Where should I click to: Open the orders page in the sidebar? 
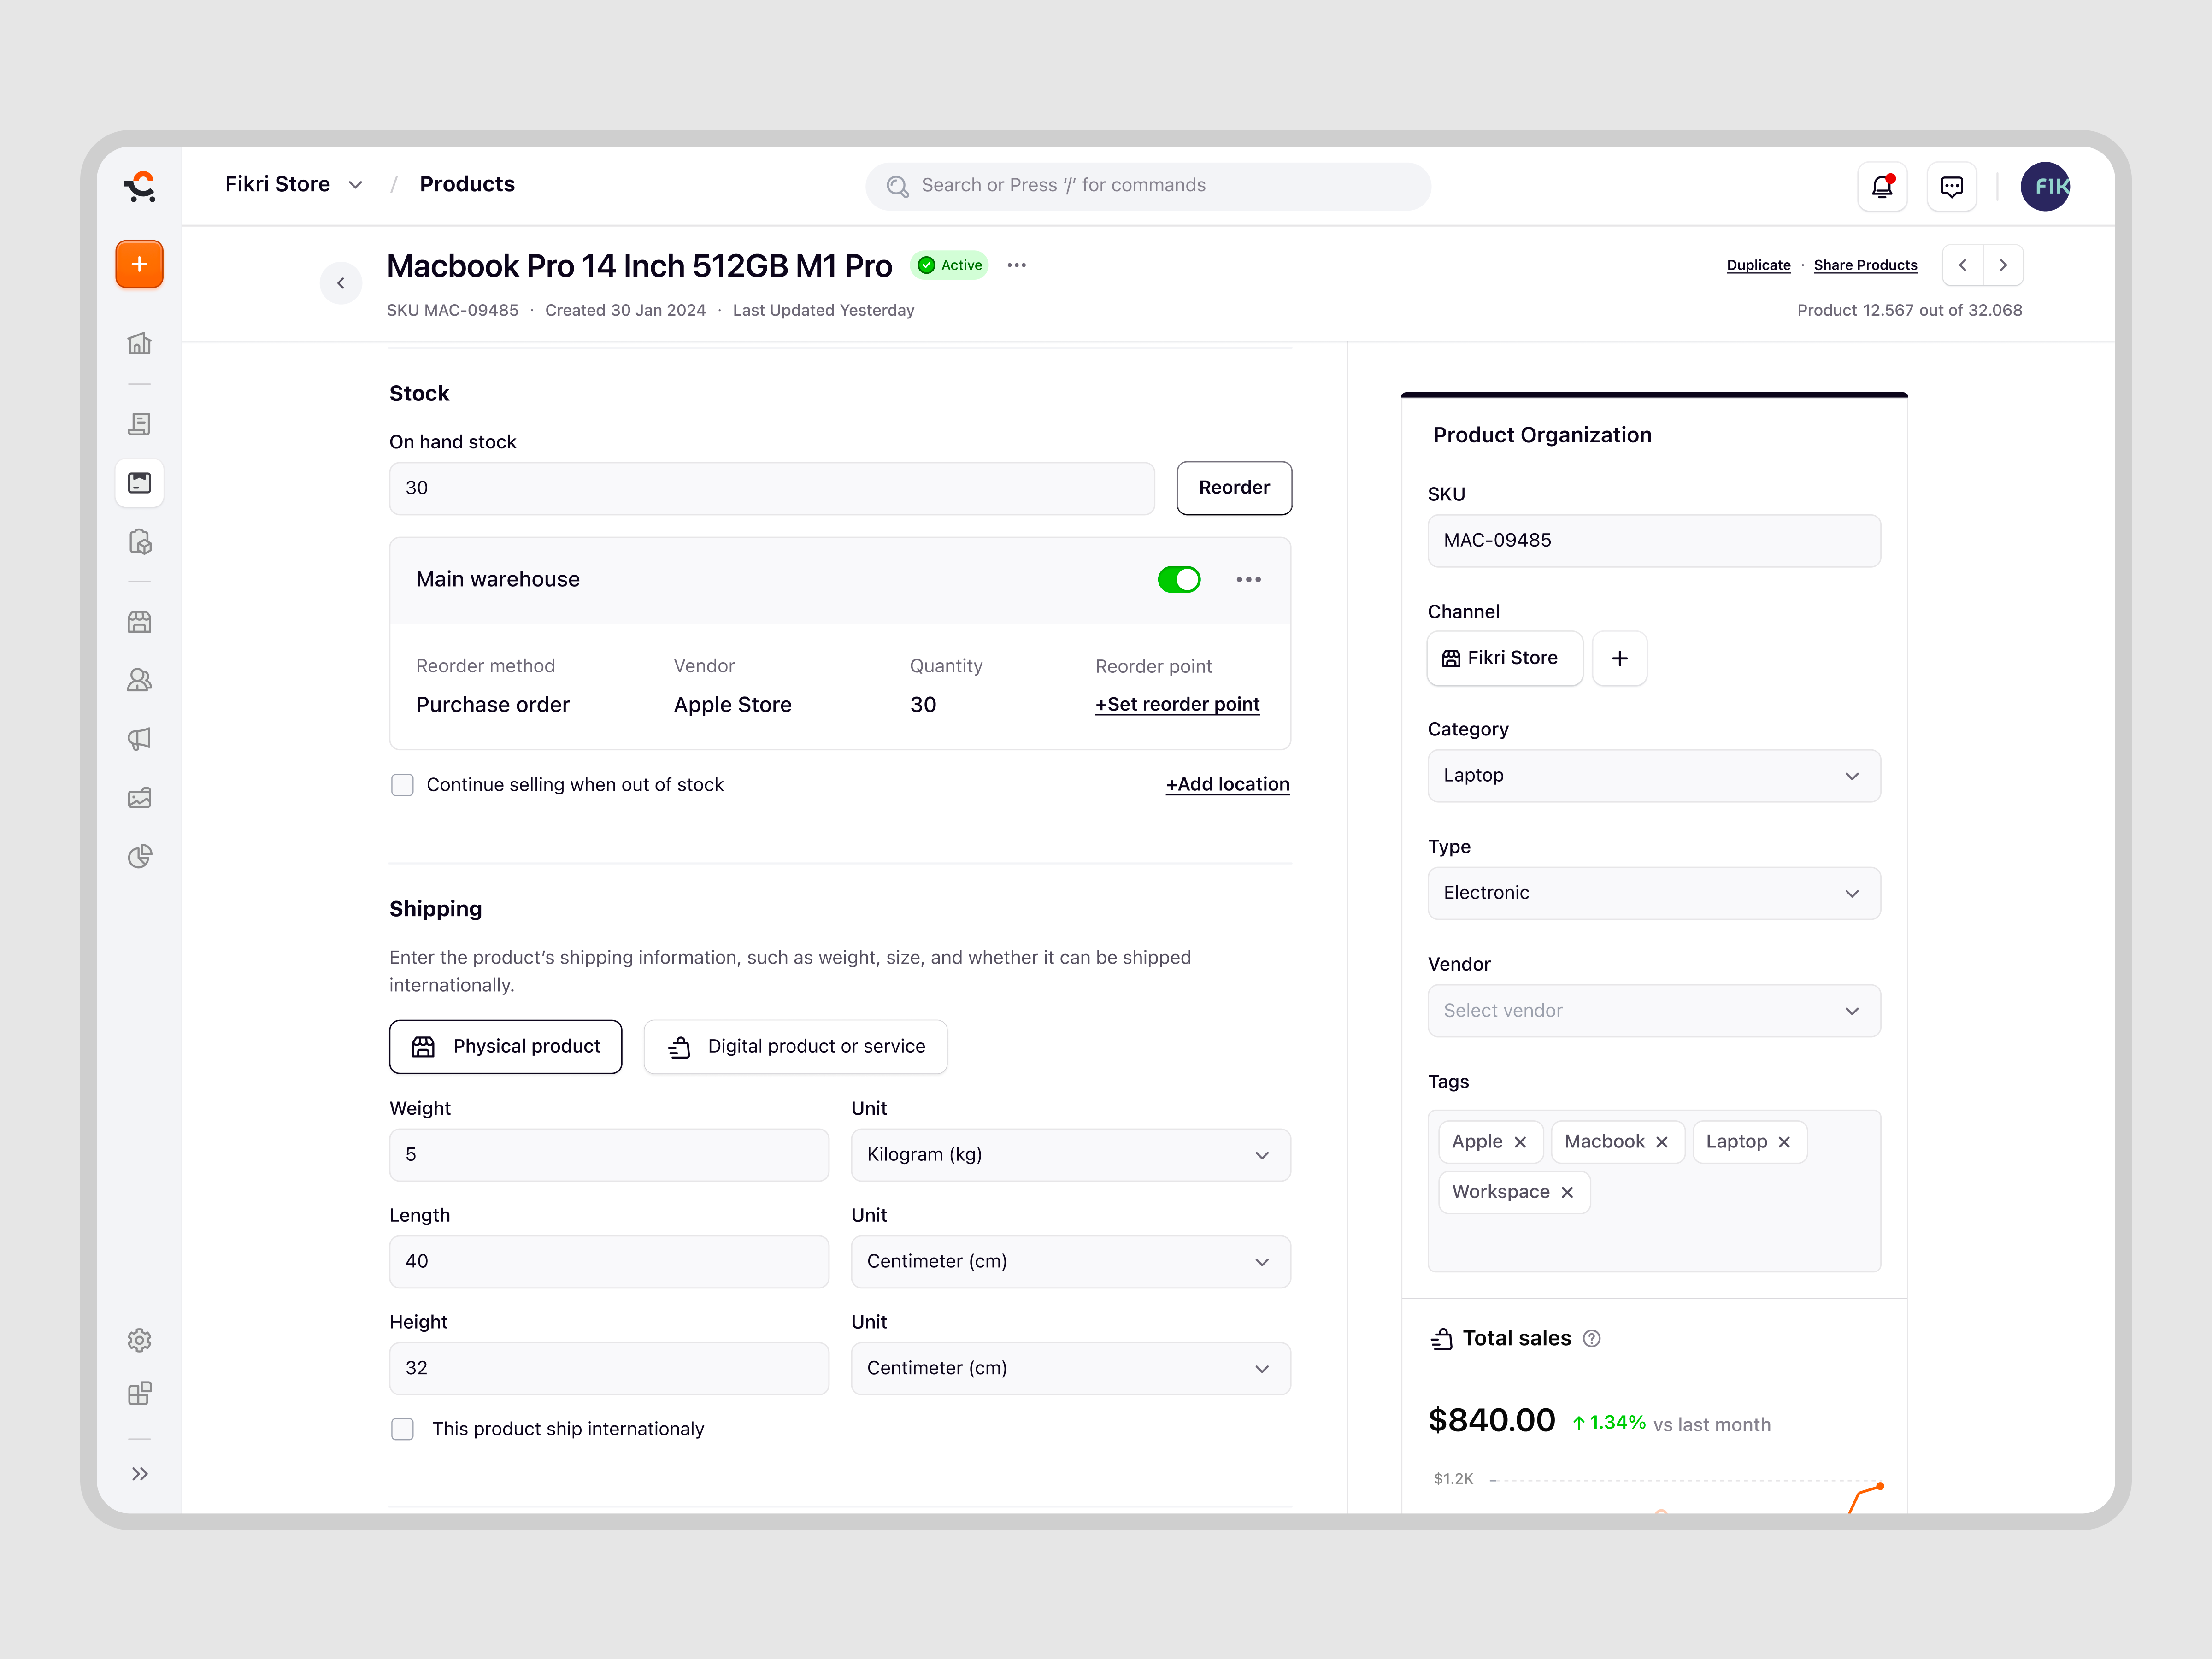coord(139,424)
